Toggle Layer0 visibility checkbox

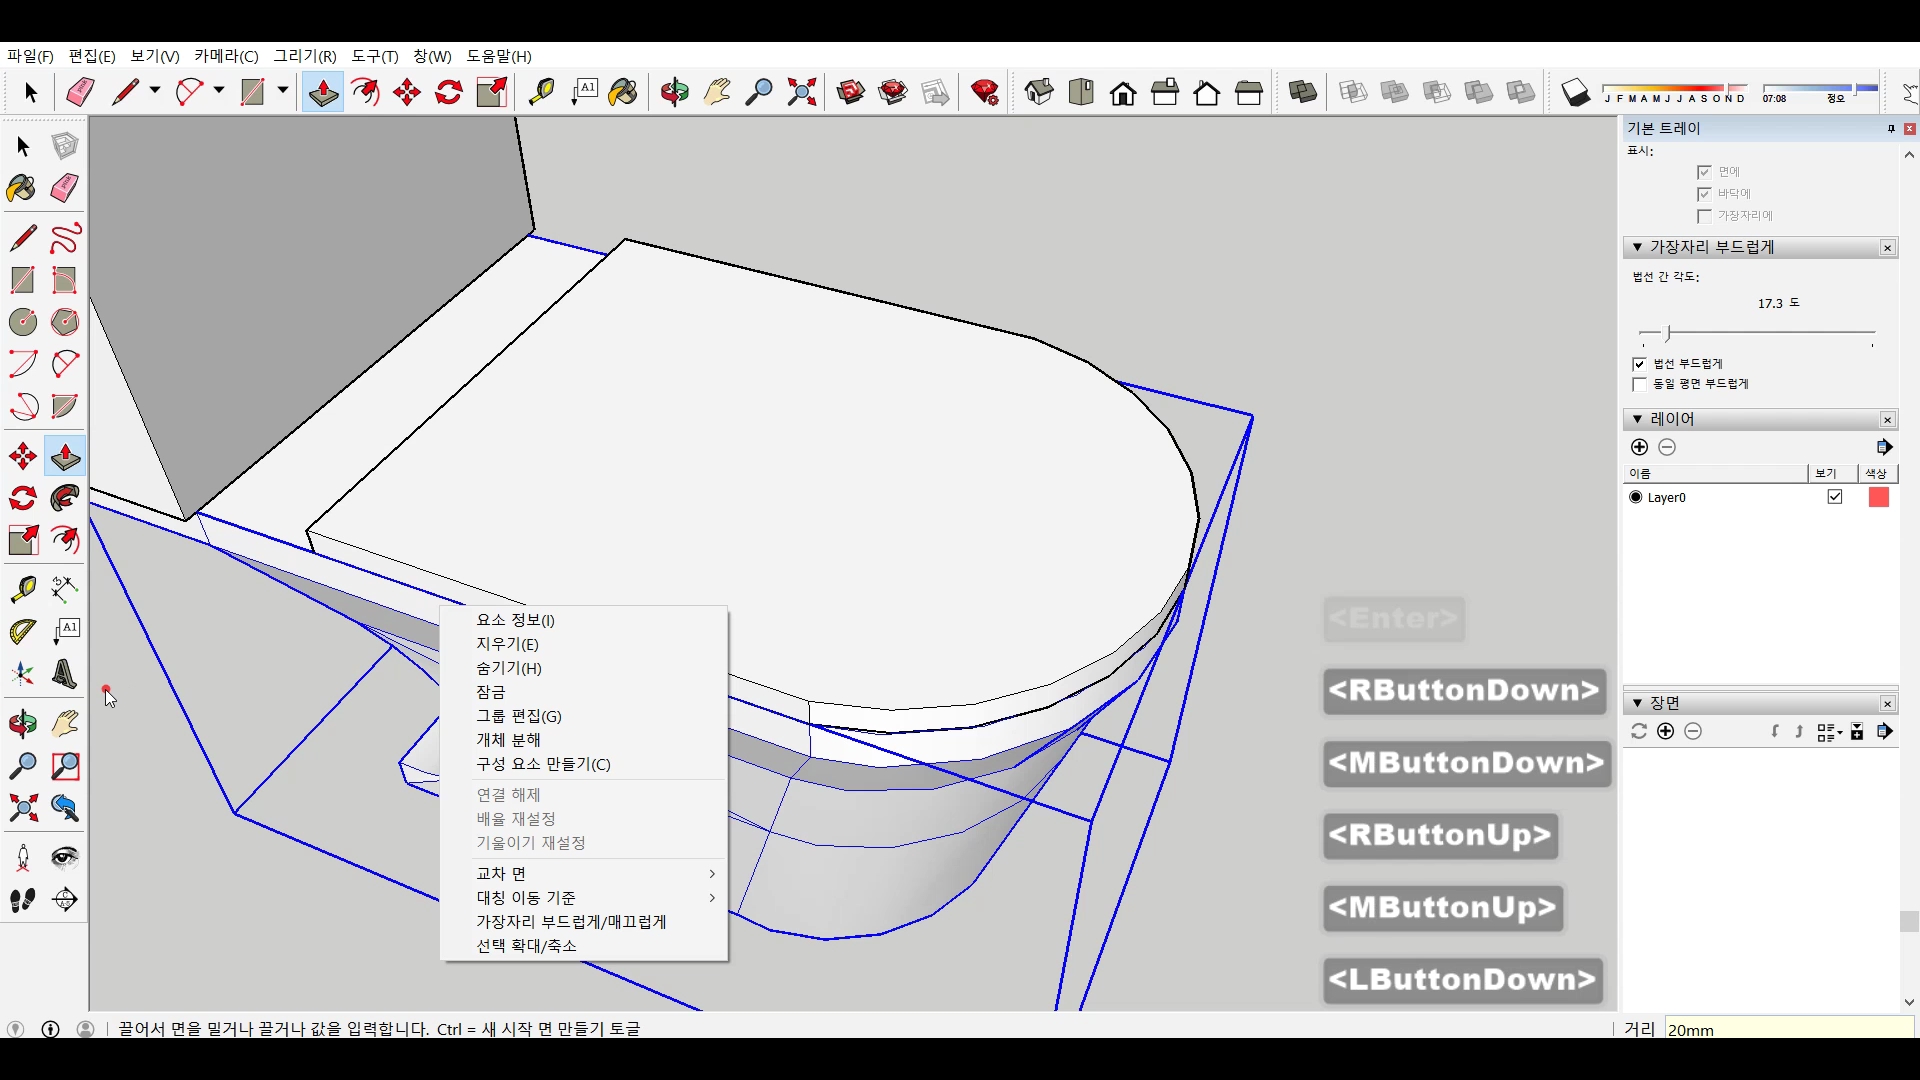[x=1835, y=497]
